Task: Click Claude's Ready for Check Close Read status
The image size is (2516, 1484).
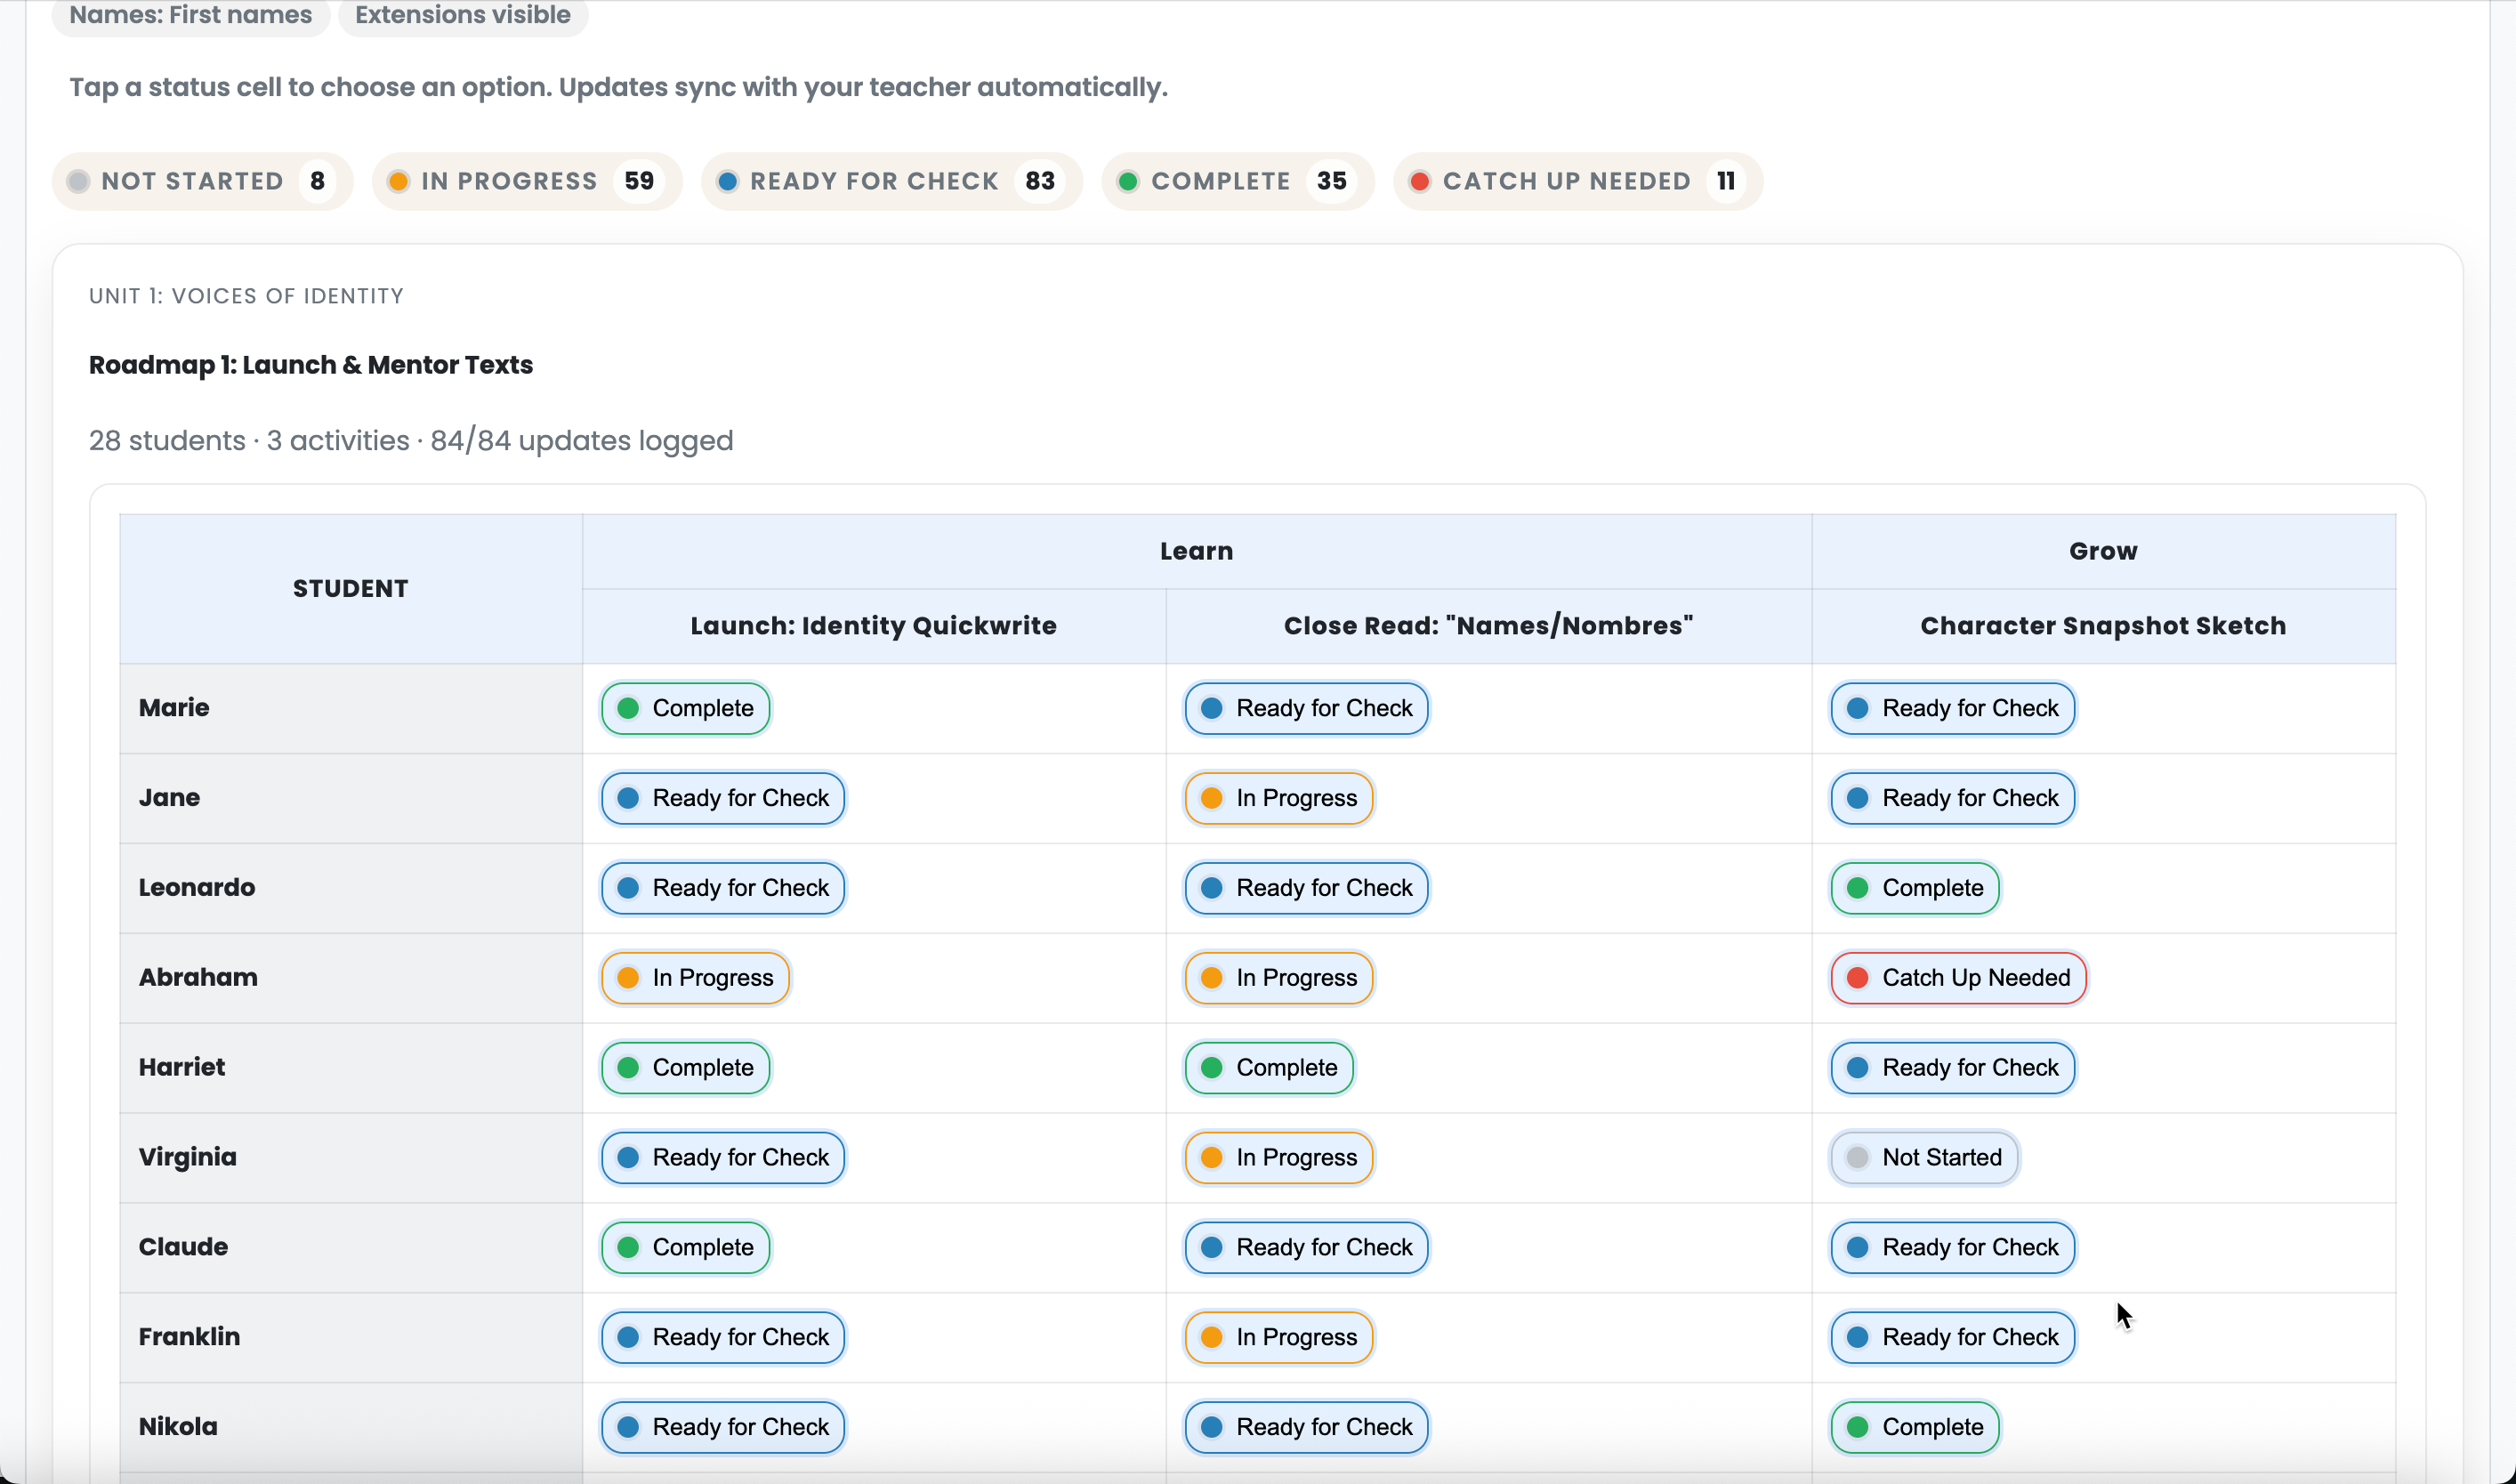Action: (x=1306, y=1248)
